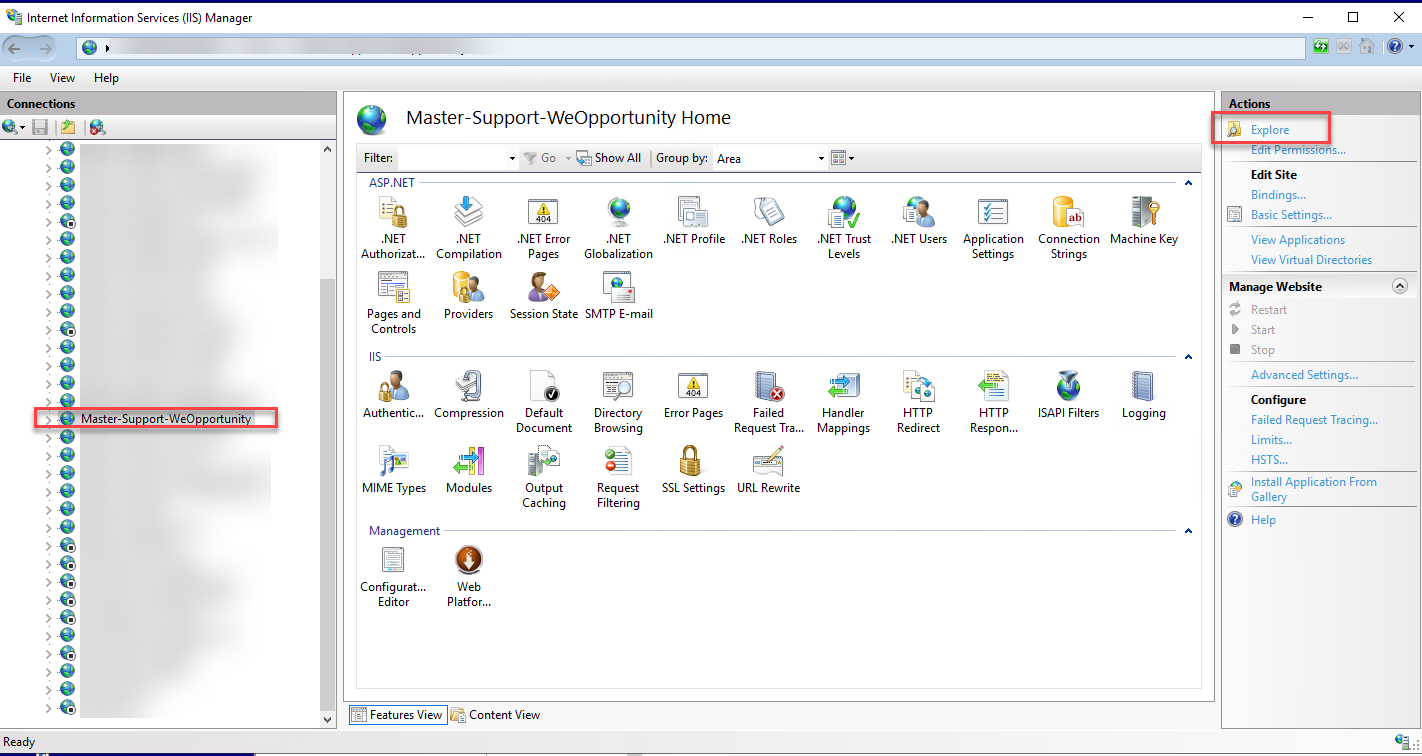Open Output Caching feature
This screenshot has width=1422, height=756.
543,476
